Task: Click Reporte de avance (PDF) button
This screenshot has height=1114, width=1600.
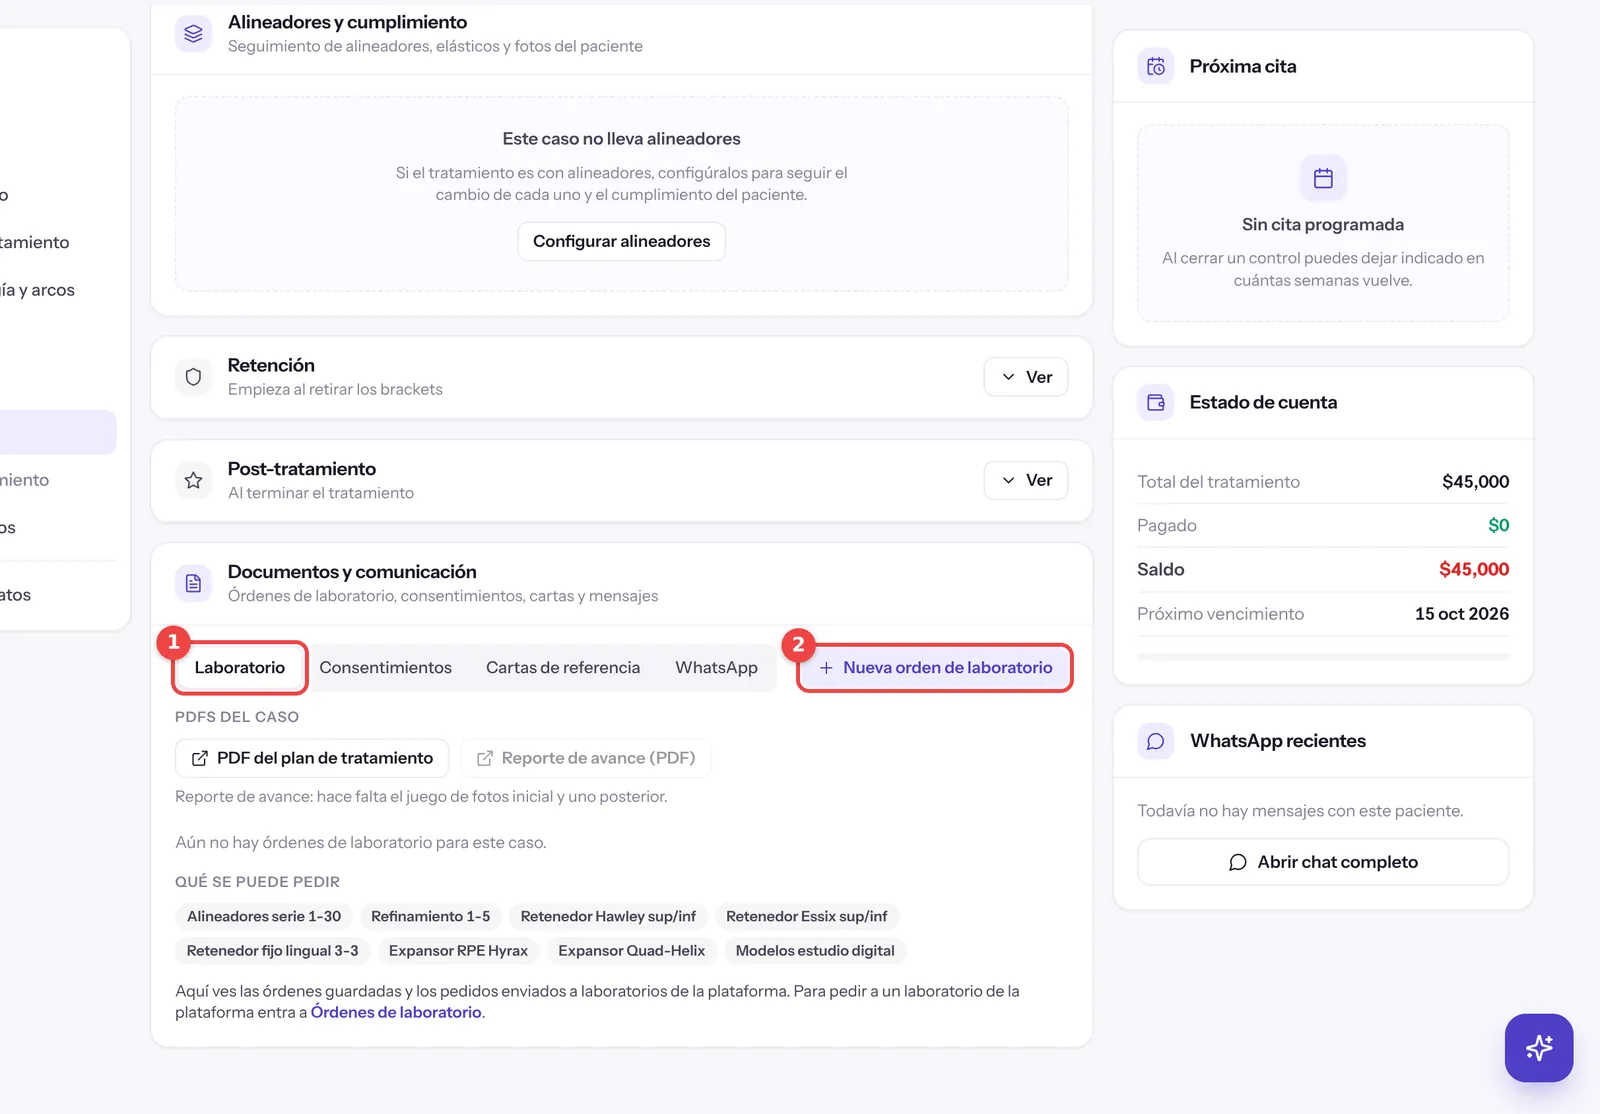Action: click(585, 758)
